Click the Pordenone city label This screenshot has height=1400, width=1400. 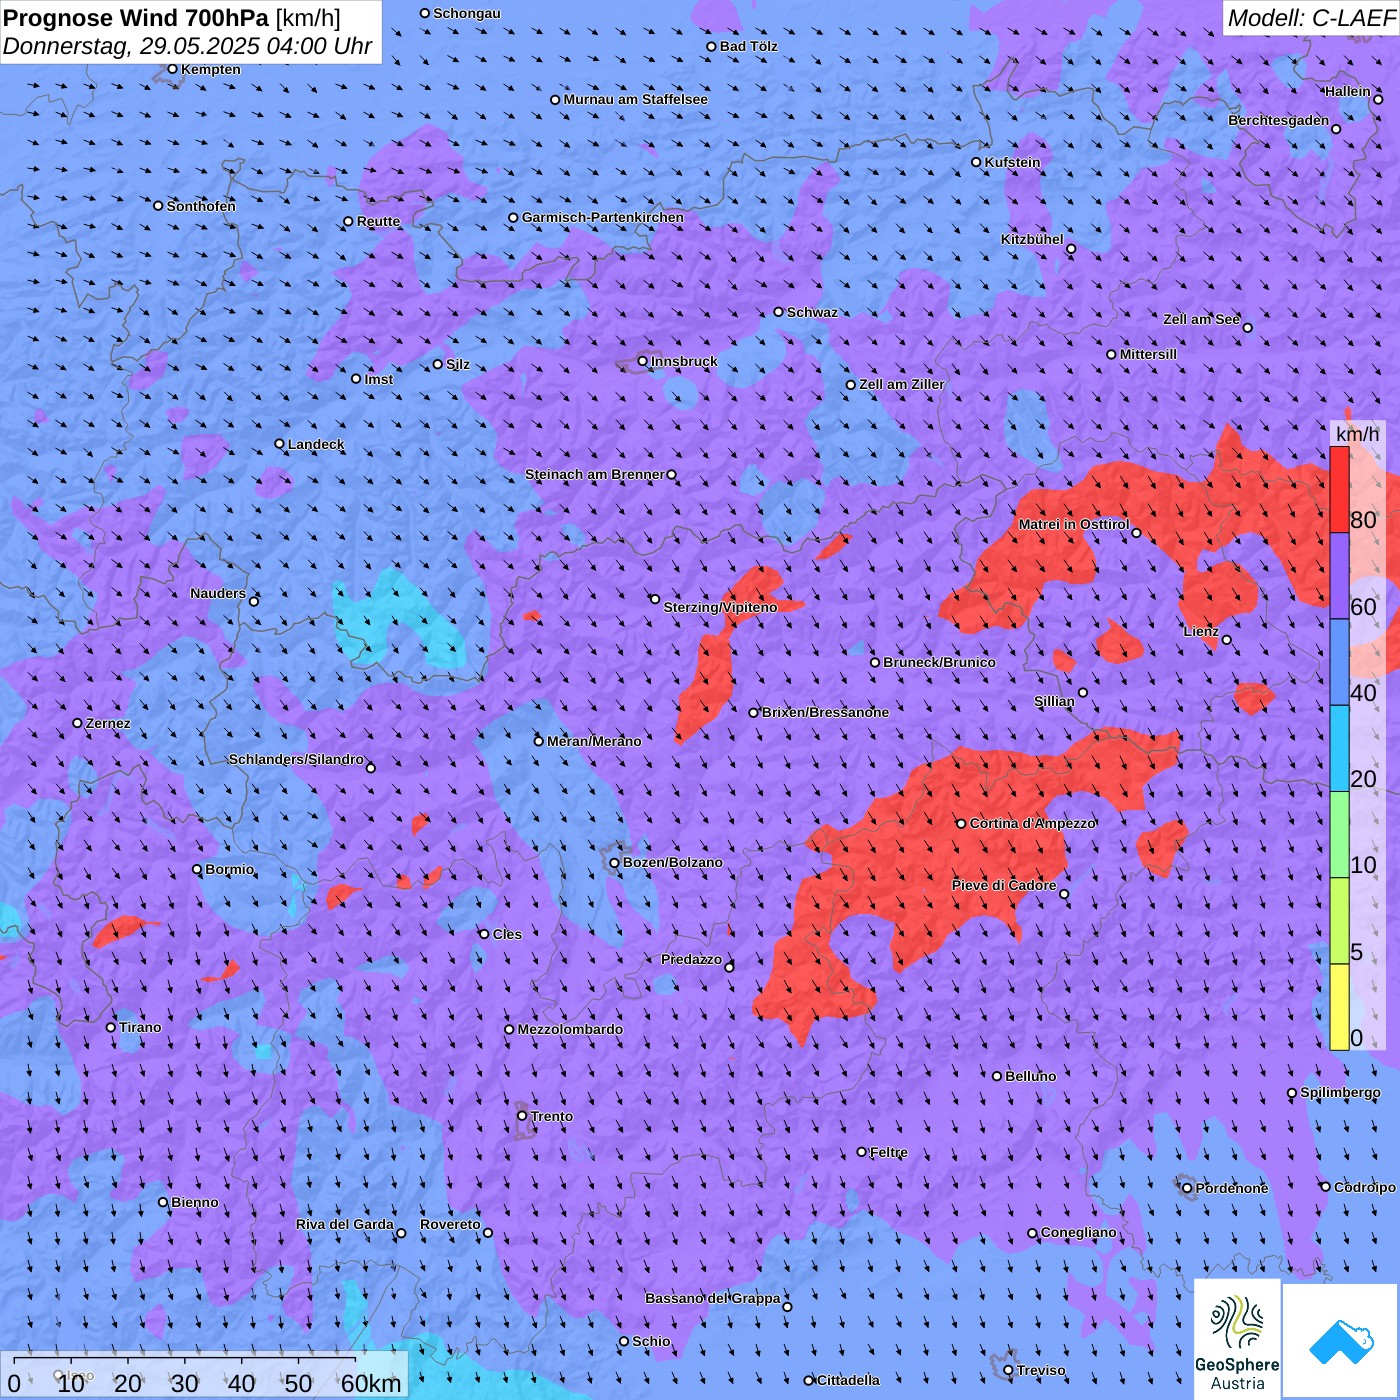(1232, 1188)
